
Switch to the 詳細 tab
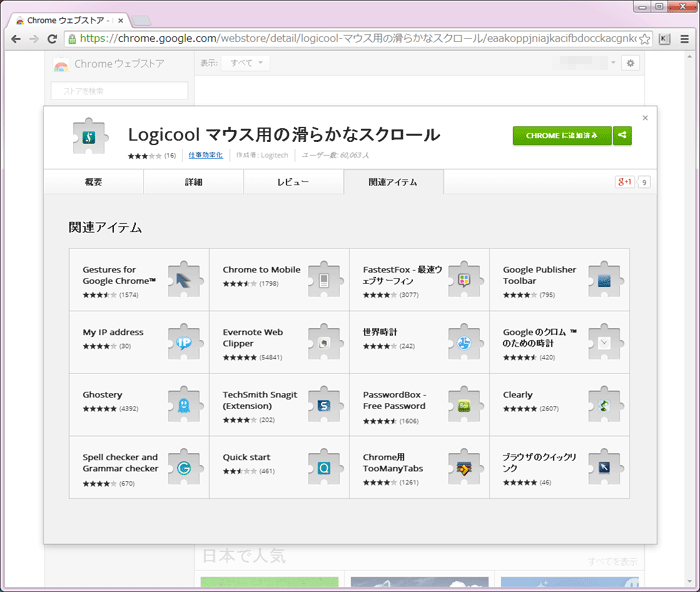[194, 182]
